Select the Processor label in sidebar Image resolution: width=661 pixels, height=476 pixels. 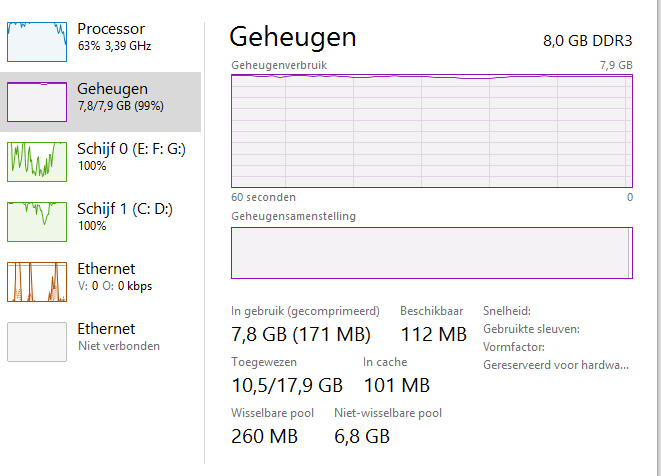pyautogui.click(x=111, y=30)
